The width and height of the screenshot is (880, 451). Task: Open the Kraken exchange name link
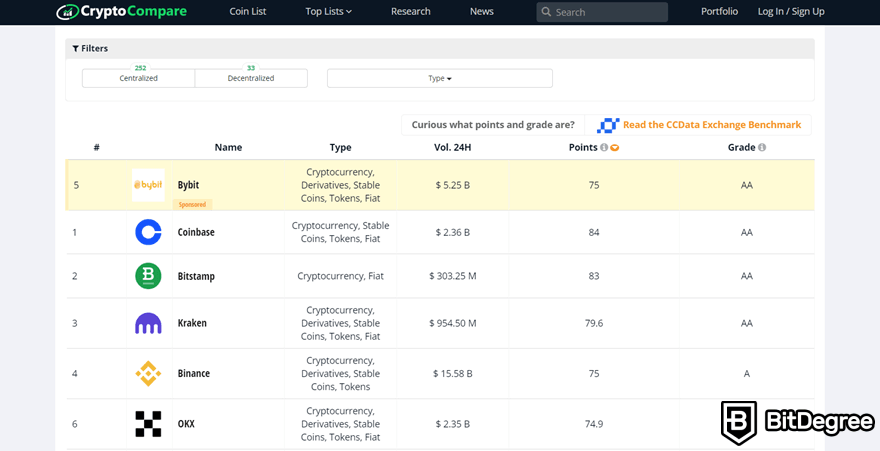pyautogui.click(x=192, y=323)
